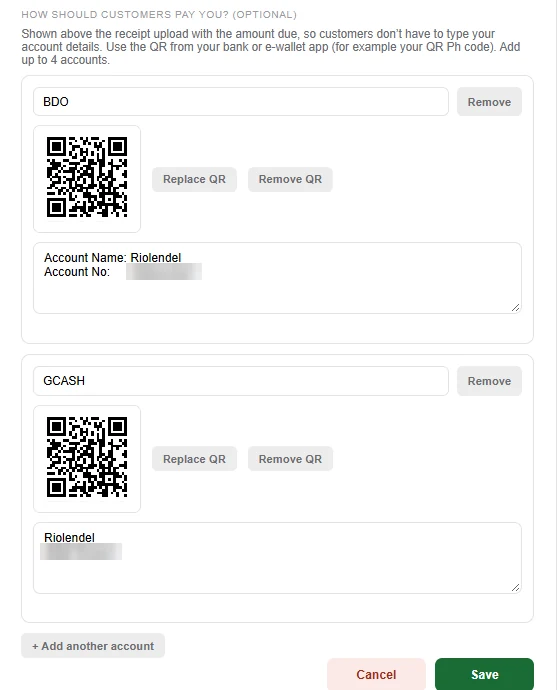This screenshot has width=557, height=690.
Task: Click the BDO account details text area
Action: click(x=278, y=278)
